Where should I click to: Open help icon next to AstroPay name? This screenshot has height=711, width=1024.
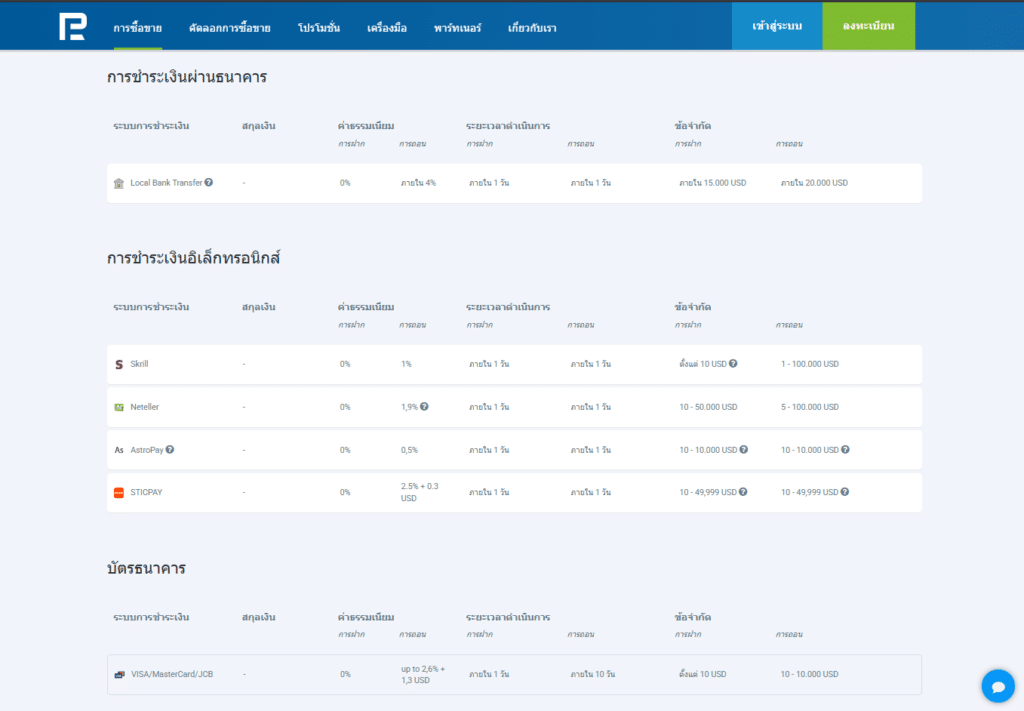[170, 449]
